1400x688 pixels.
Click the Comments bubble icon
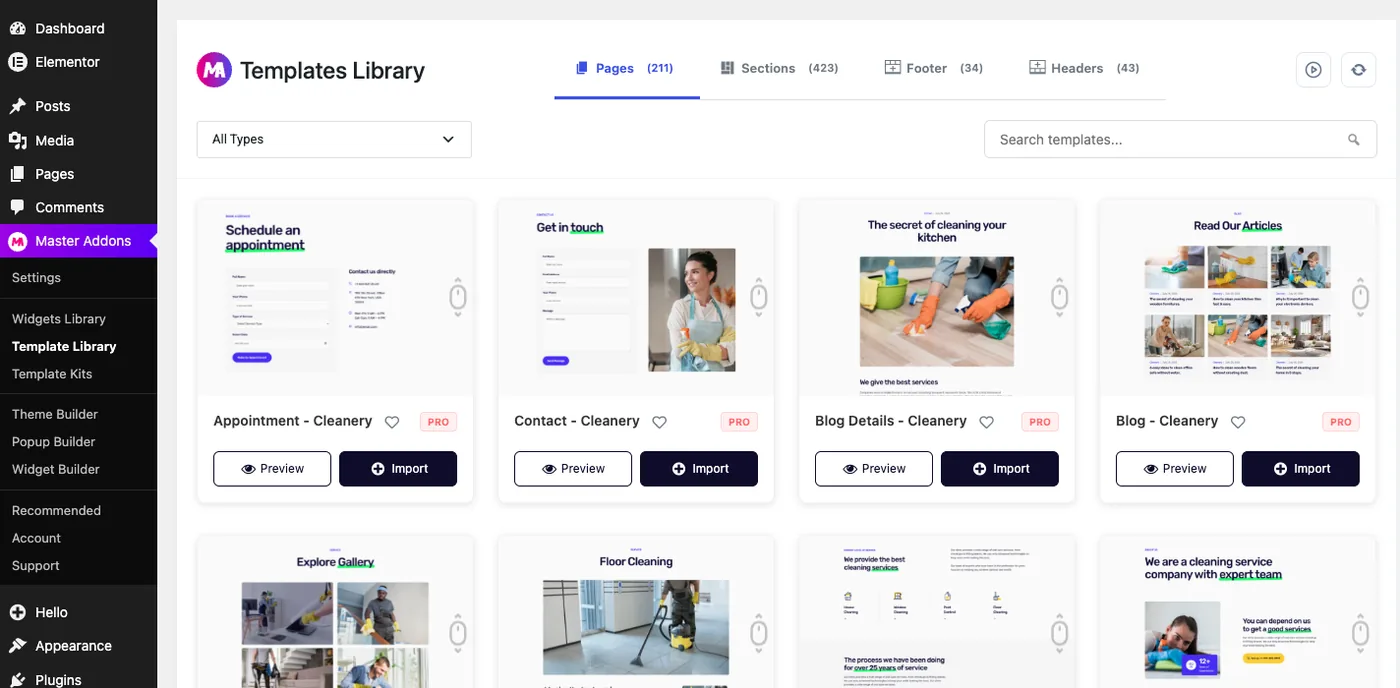point(17,207)
